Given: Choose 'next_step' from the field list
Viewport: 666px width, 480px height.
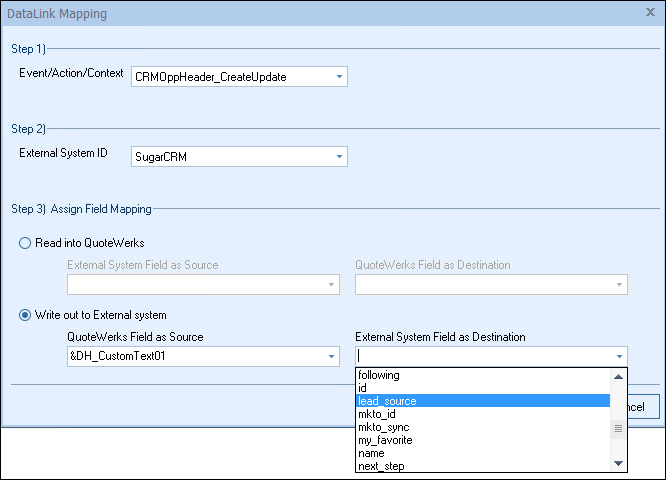Looking at the screenshot, I should pyautogui.click(x=381, y=466).
